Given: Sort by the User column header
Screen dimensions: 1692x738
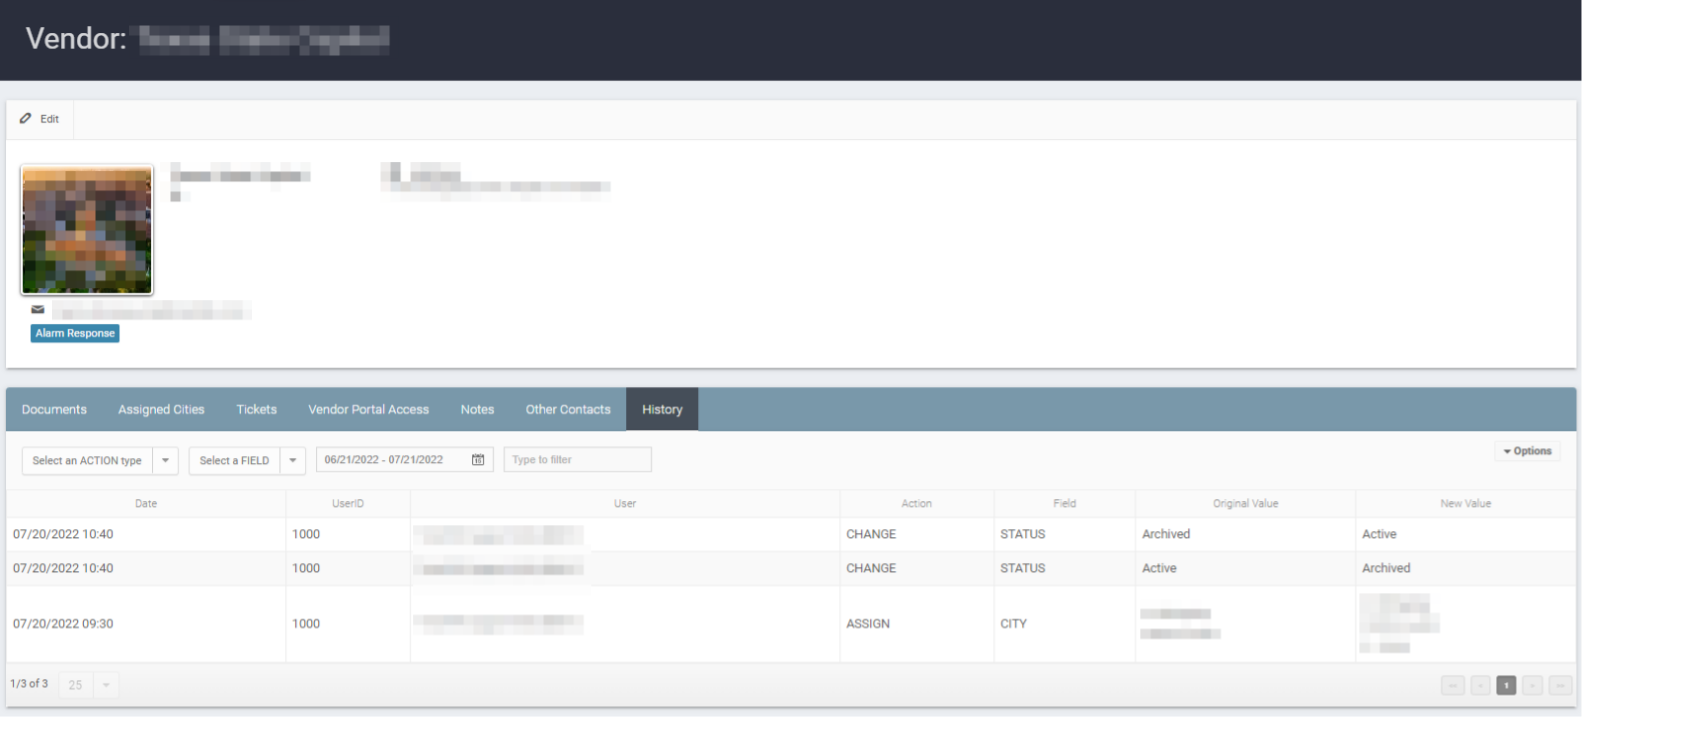Looking at the screenshot, I should (x=625, y=504).
